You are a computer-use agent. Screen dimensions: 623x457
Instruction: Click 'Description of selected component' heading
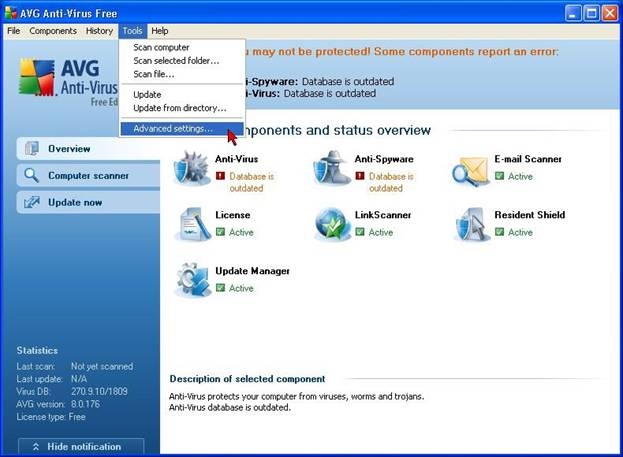point(247,379)
